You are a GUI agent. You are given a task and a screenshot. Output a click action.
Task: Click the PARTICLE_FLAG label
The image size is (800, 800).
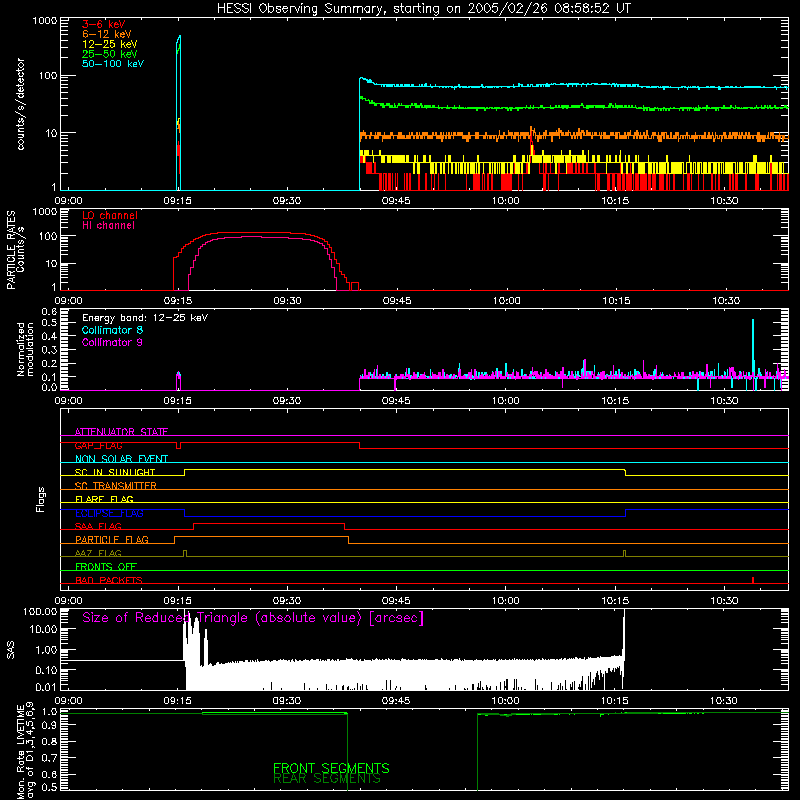tap(112, 539)
